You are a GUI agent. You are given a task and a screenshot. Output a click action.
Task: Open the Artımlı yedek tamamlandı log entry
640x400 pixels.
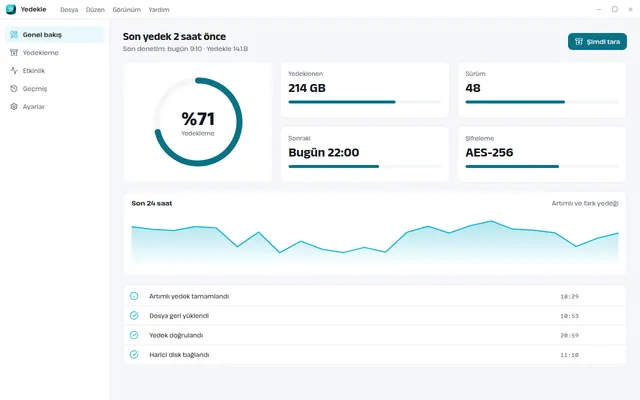tap(375, 296)
